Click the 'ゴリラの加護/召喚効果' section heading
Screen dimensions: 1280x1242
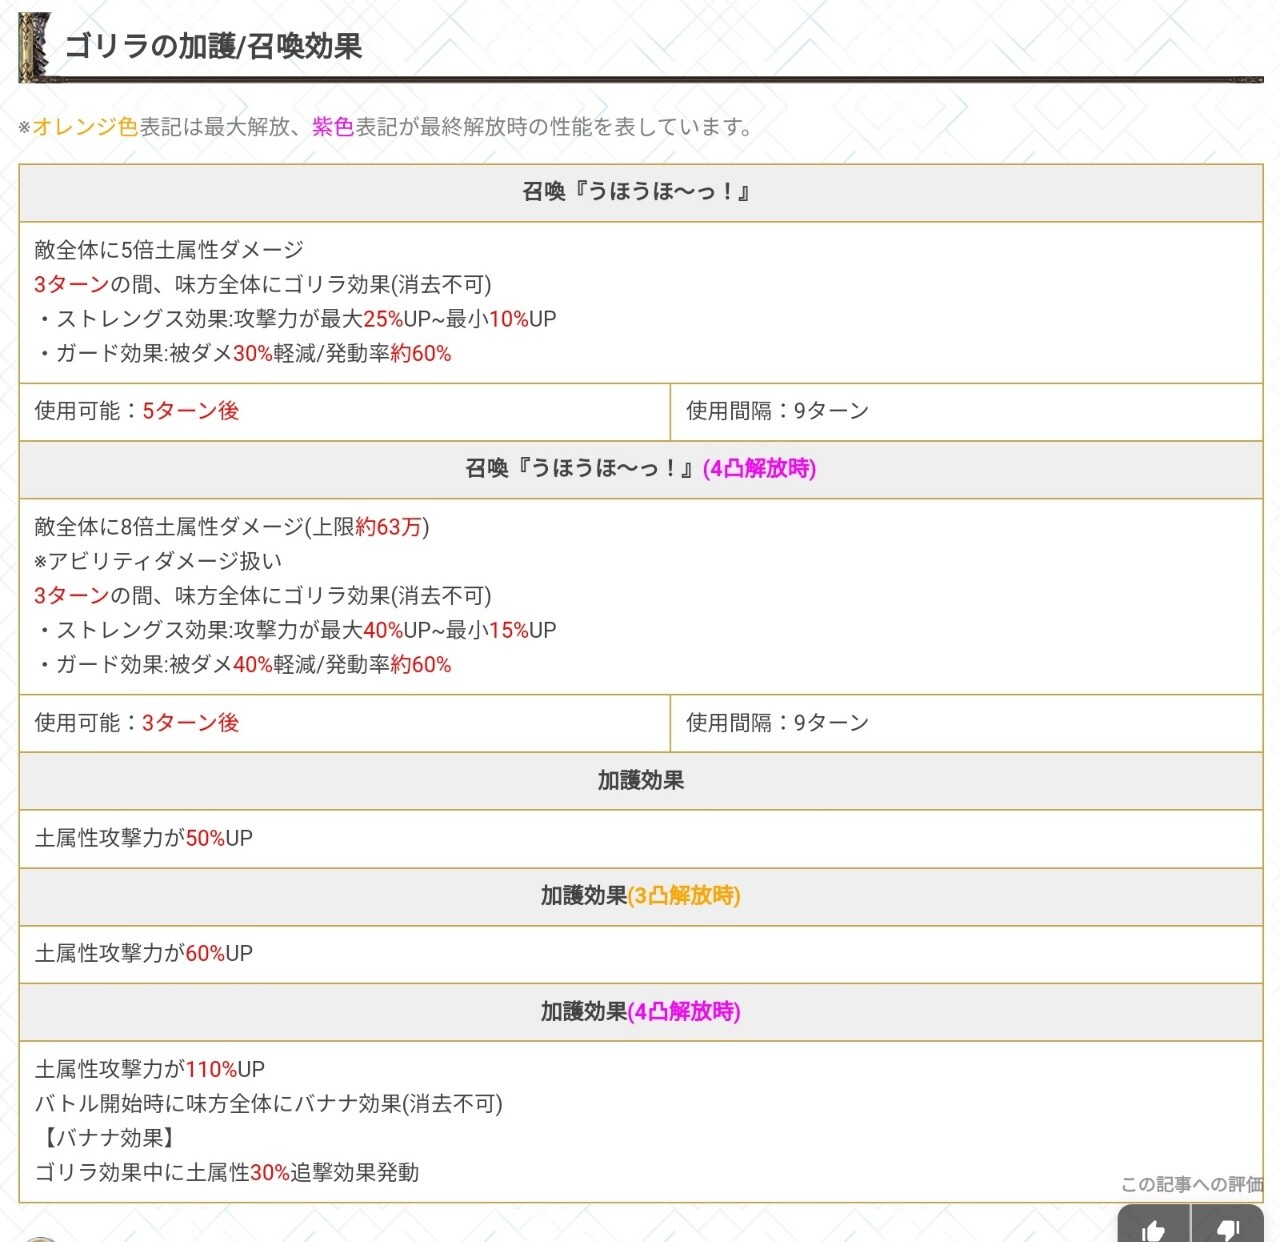pos(213,47)
